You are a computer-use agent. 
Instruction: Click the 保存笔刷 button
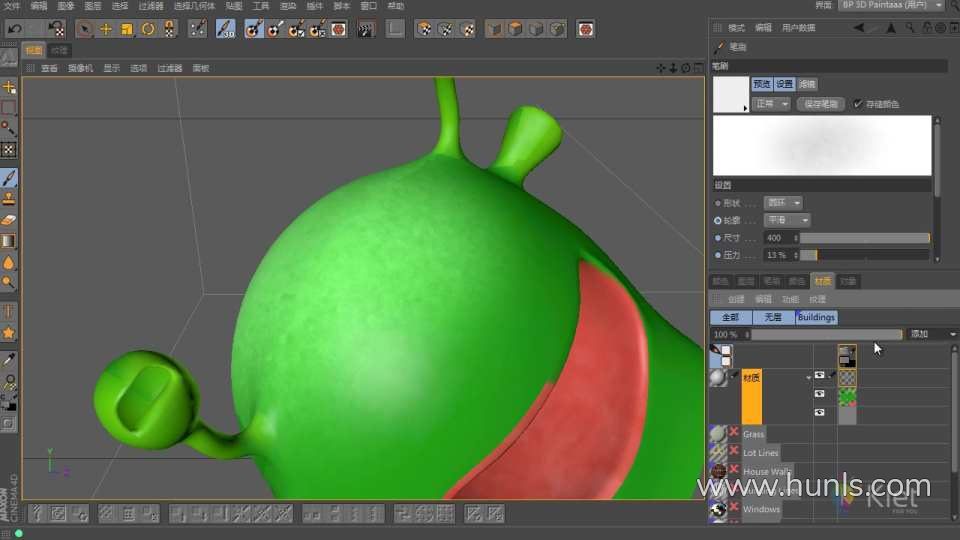(820, 104)
